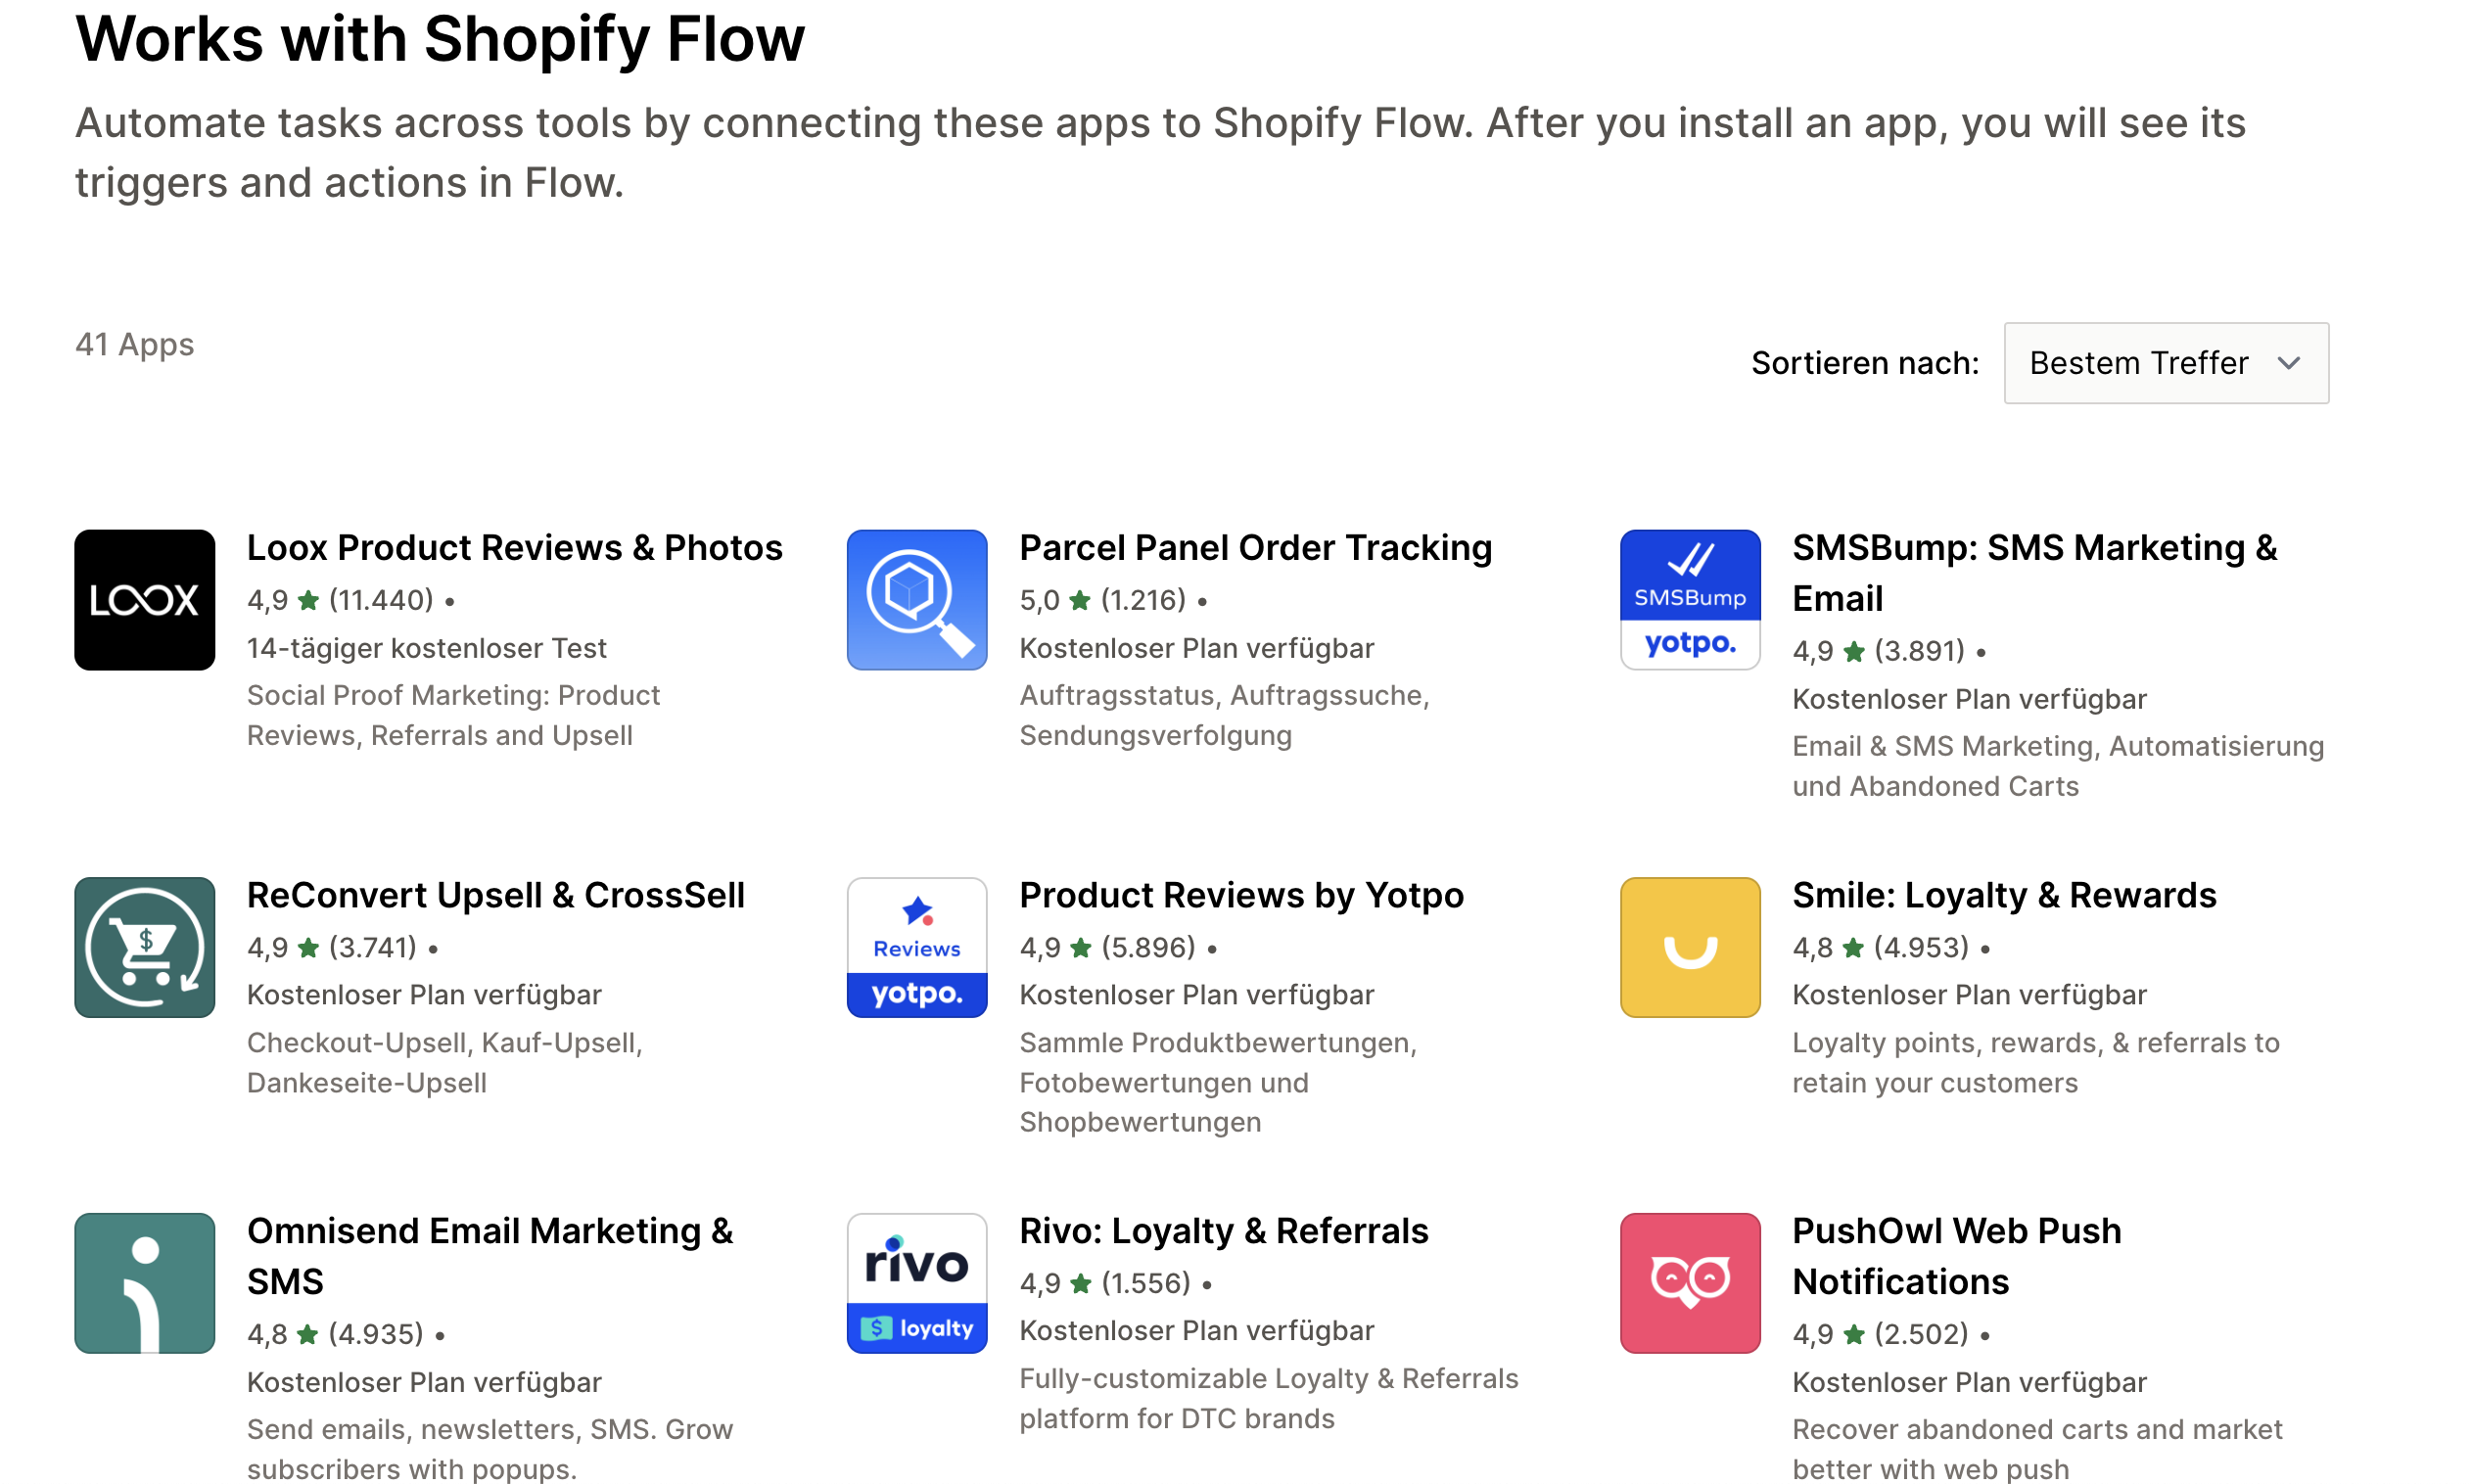This screenshot has width=2471, height=1484.
Task: Click the Yotpo Reviews app icon
Action: [x=916, y=946]
